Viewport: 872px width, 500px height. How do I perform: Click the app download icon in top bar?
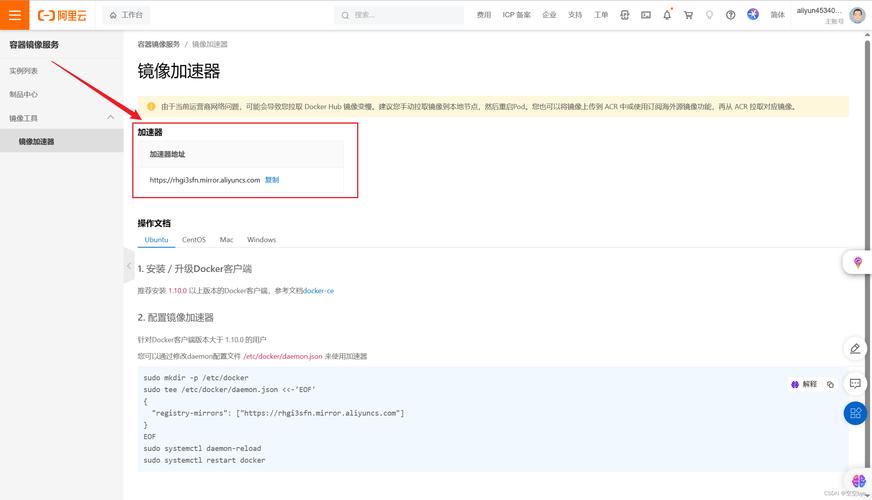625,15
